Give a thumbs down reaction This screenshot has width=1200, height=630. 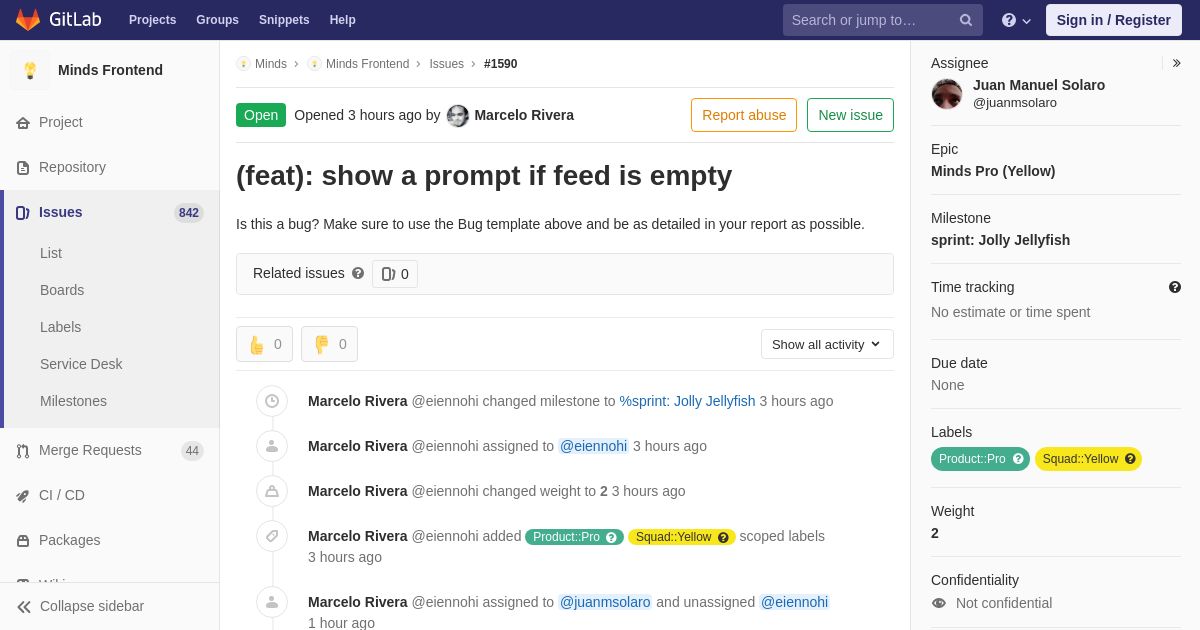(x=329, y=344)
